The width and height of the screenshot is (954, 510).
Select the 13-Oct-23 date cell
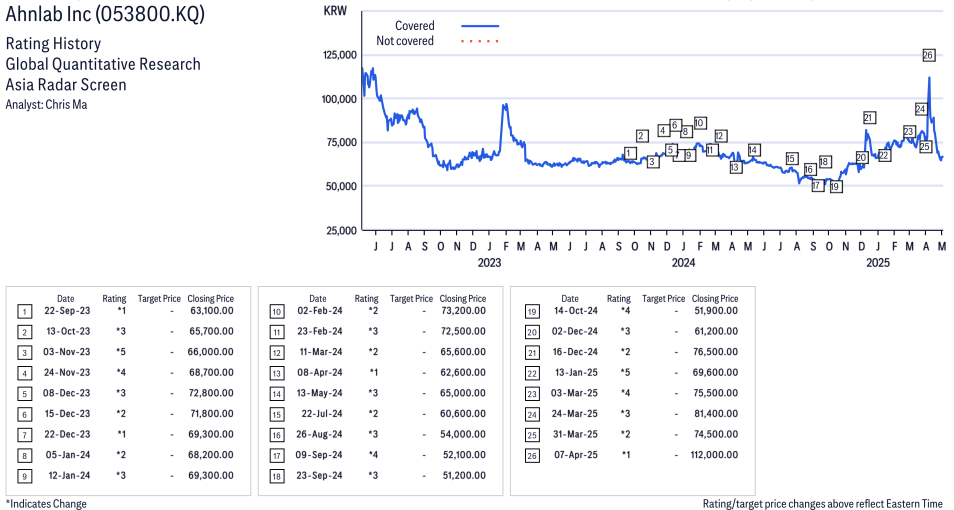click(68, 332)
